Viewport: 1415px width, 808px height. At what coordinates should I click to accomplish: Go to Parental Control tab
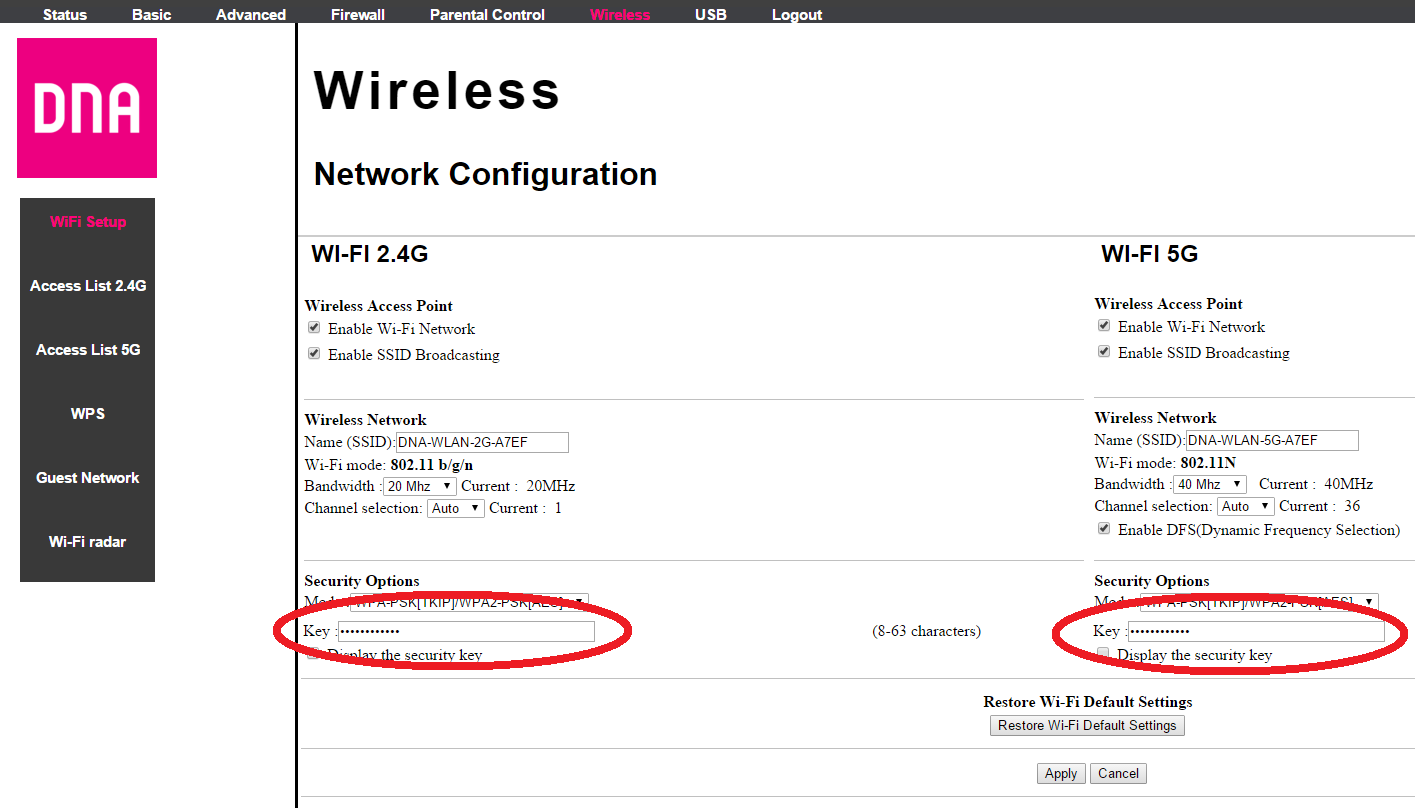(487, 14)
